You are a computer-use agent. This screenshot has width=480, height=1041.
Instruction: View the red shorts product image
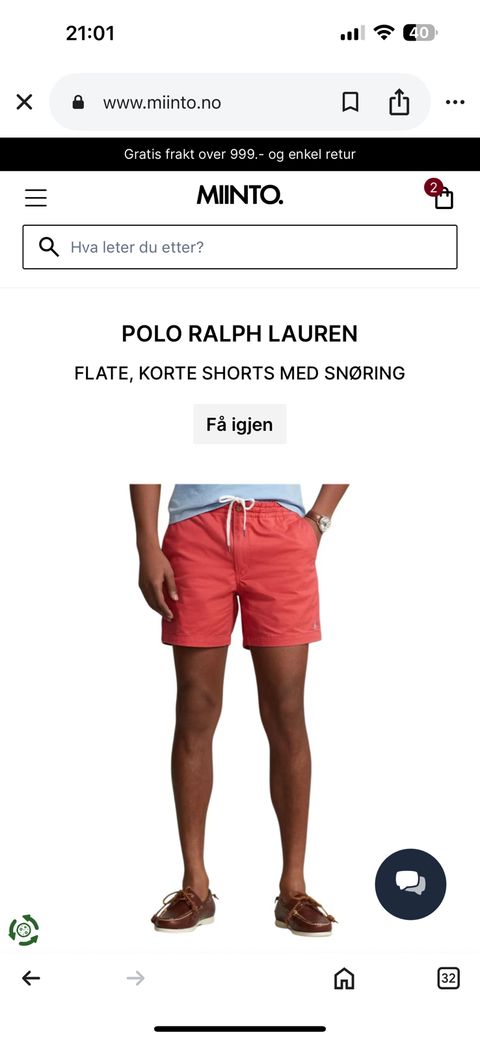point(240,711)
